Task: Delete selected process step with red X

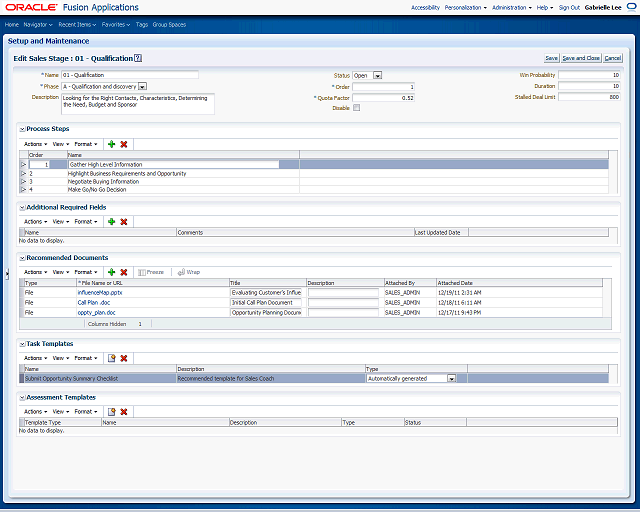Action: 124,144
